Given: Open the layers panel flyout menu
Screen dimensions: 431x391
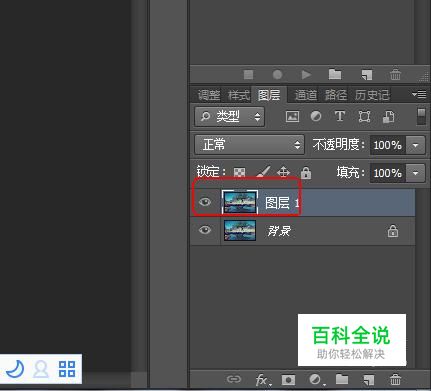Looking at the screenshot, I should pyautogui.click(x=419, y=95).
